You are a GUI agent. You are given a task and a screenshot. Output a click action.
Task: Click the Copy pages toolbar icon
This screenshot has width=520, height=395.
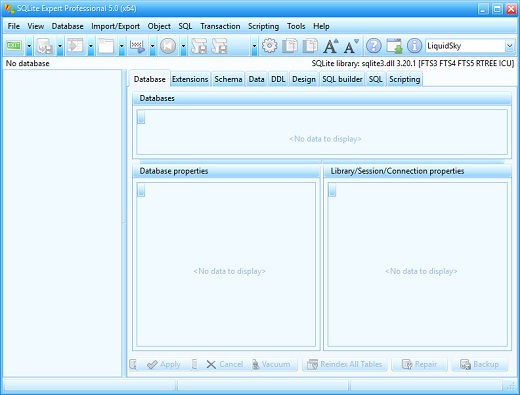pos(290,46)
